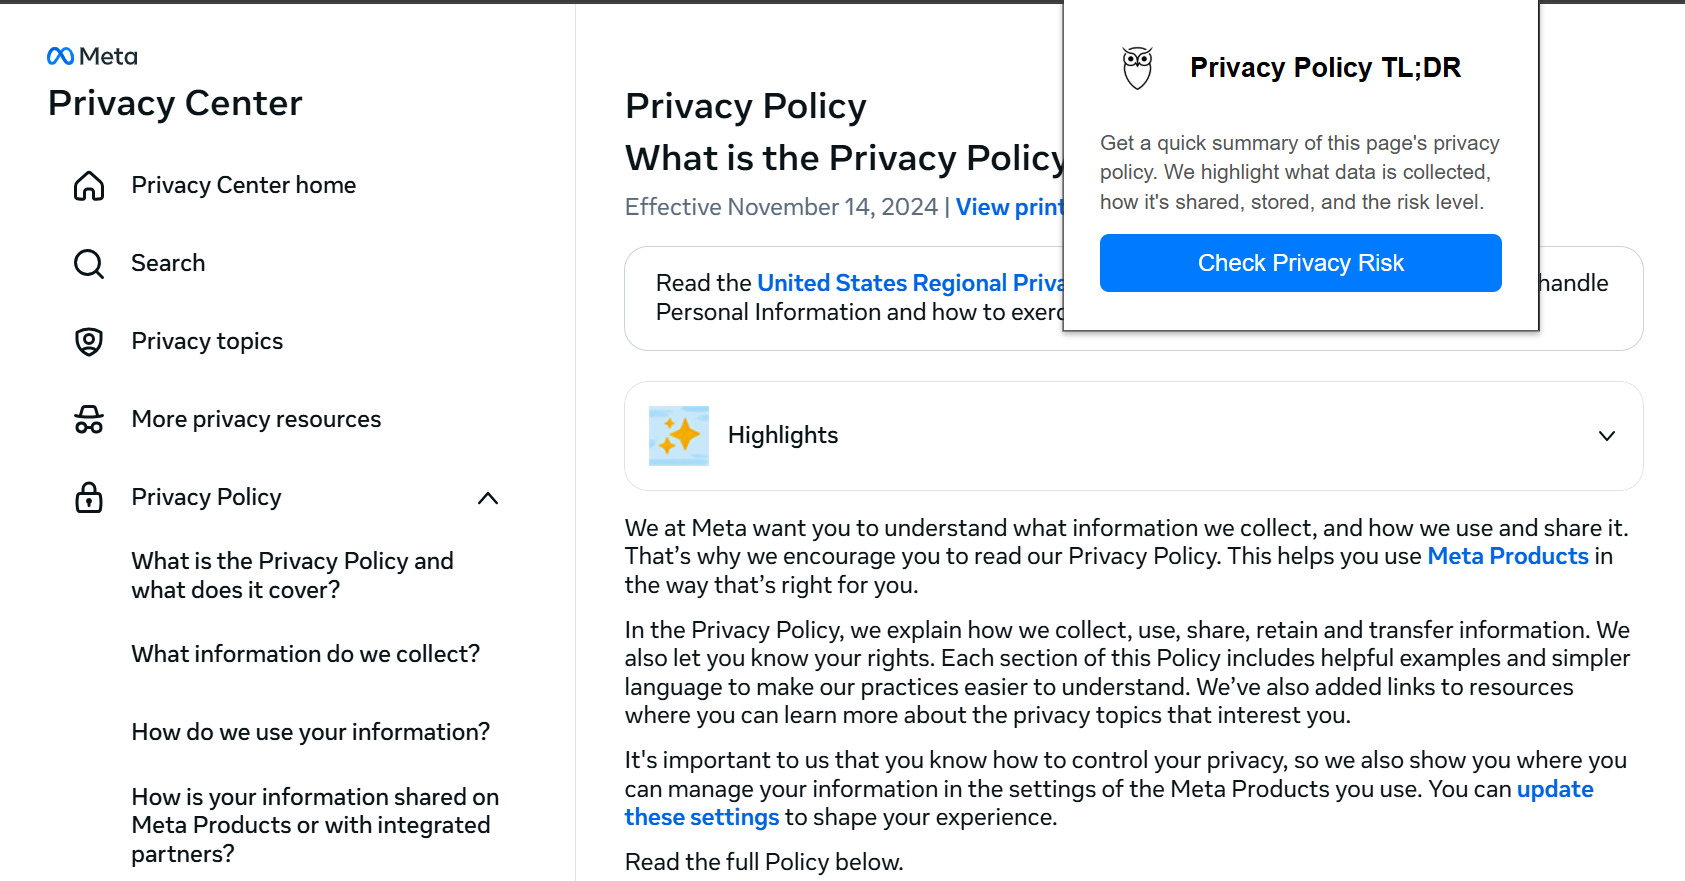Click the Privacy Center home house icon
The height and width of the screenshot is (881, 1685).
click(x=89, y=186)
